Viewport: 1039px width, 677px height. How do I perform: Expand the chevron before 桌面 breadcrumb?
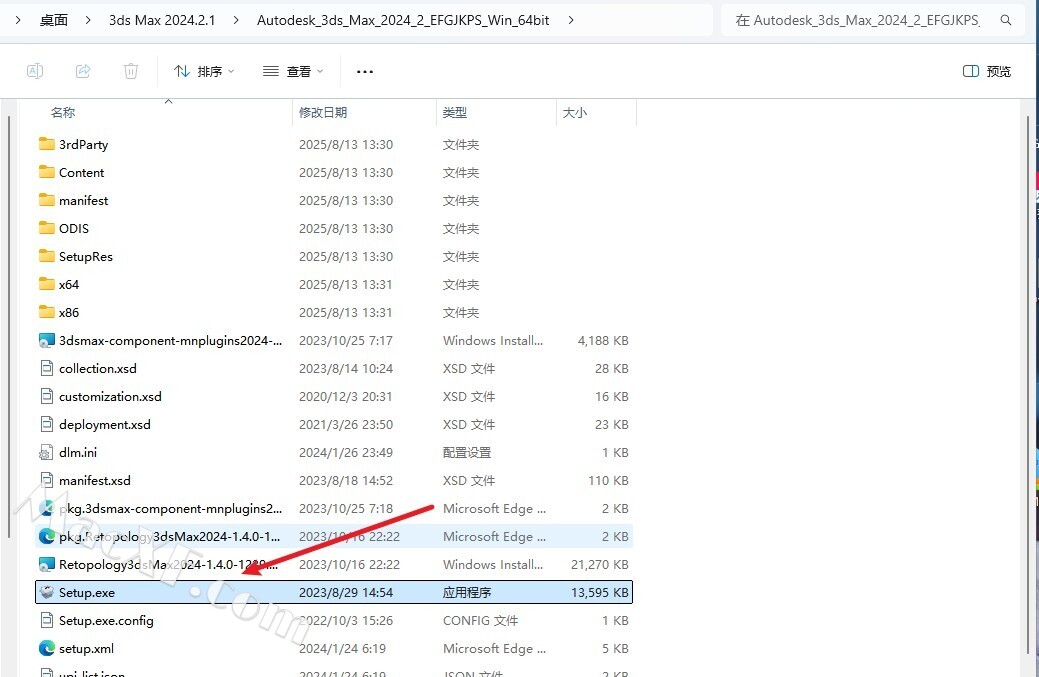[18, 21]
